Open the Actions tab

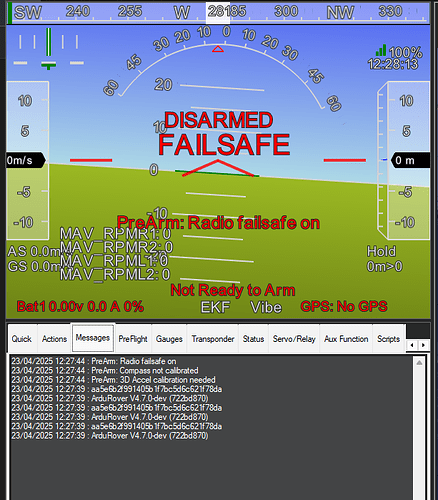point(54,339)
